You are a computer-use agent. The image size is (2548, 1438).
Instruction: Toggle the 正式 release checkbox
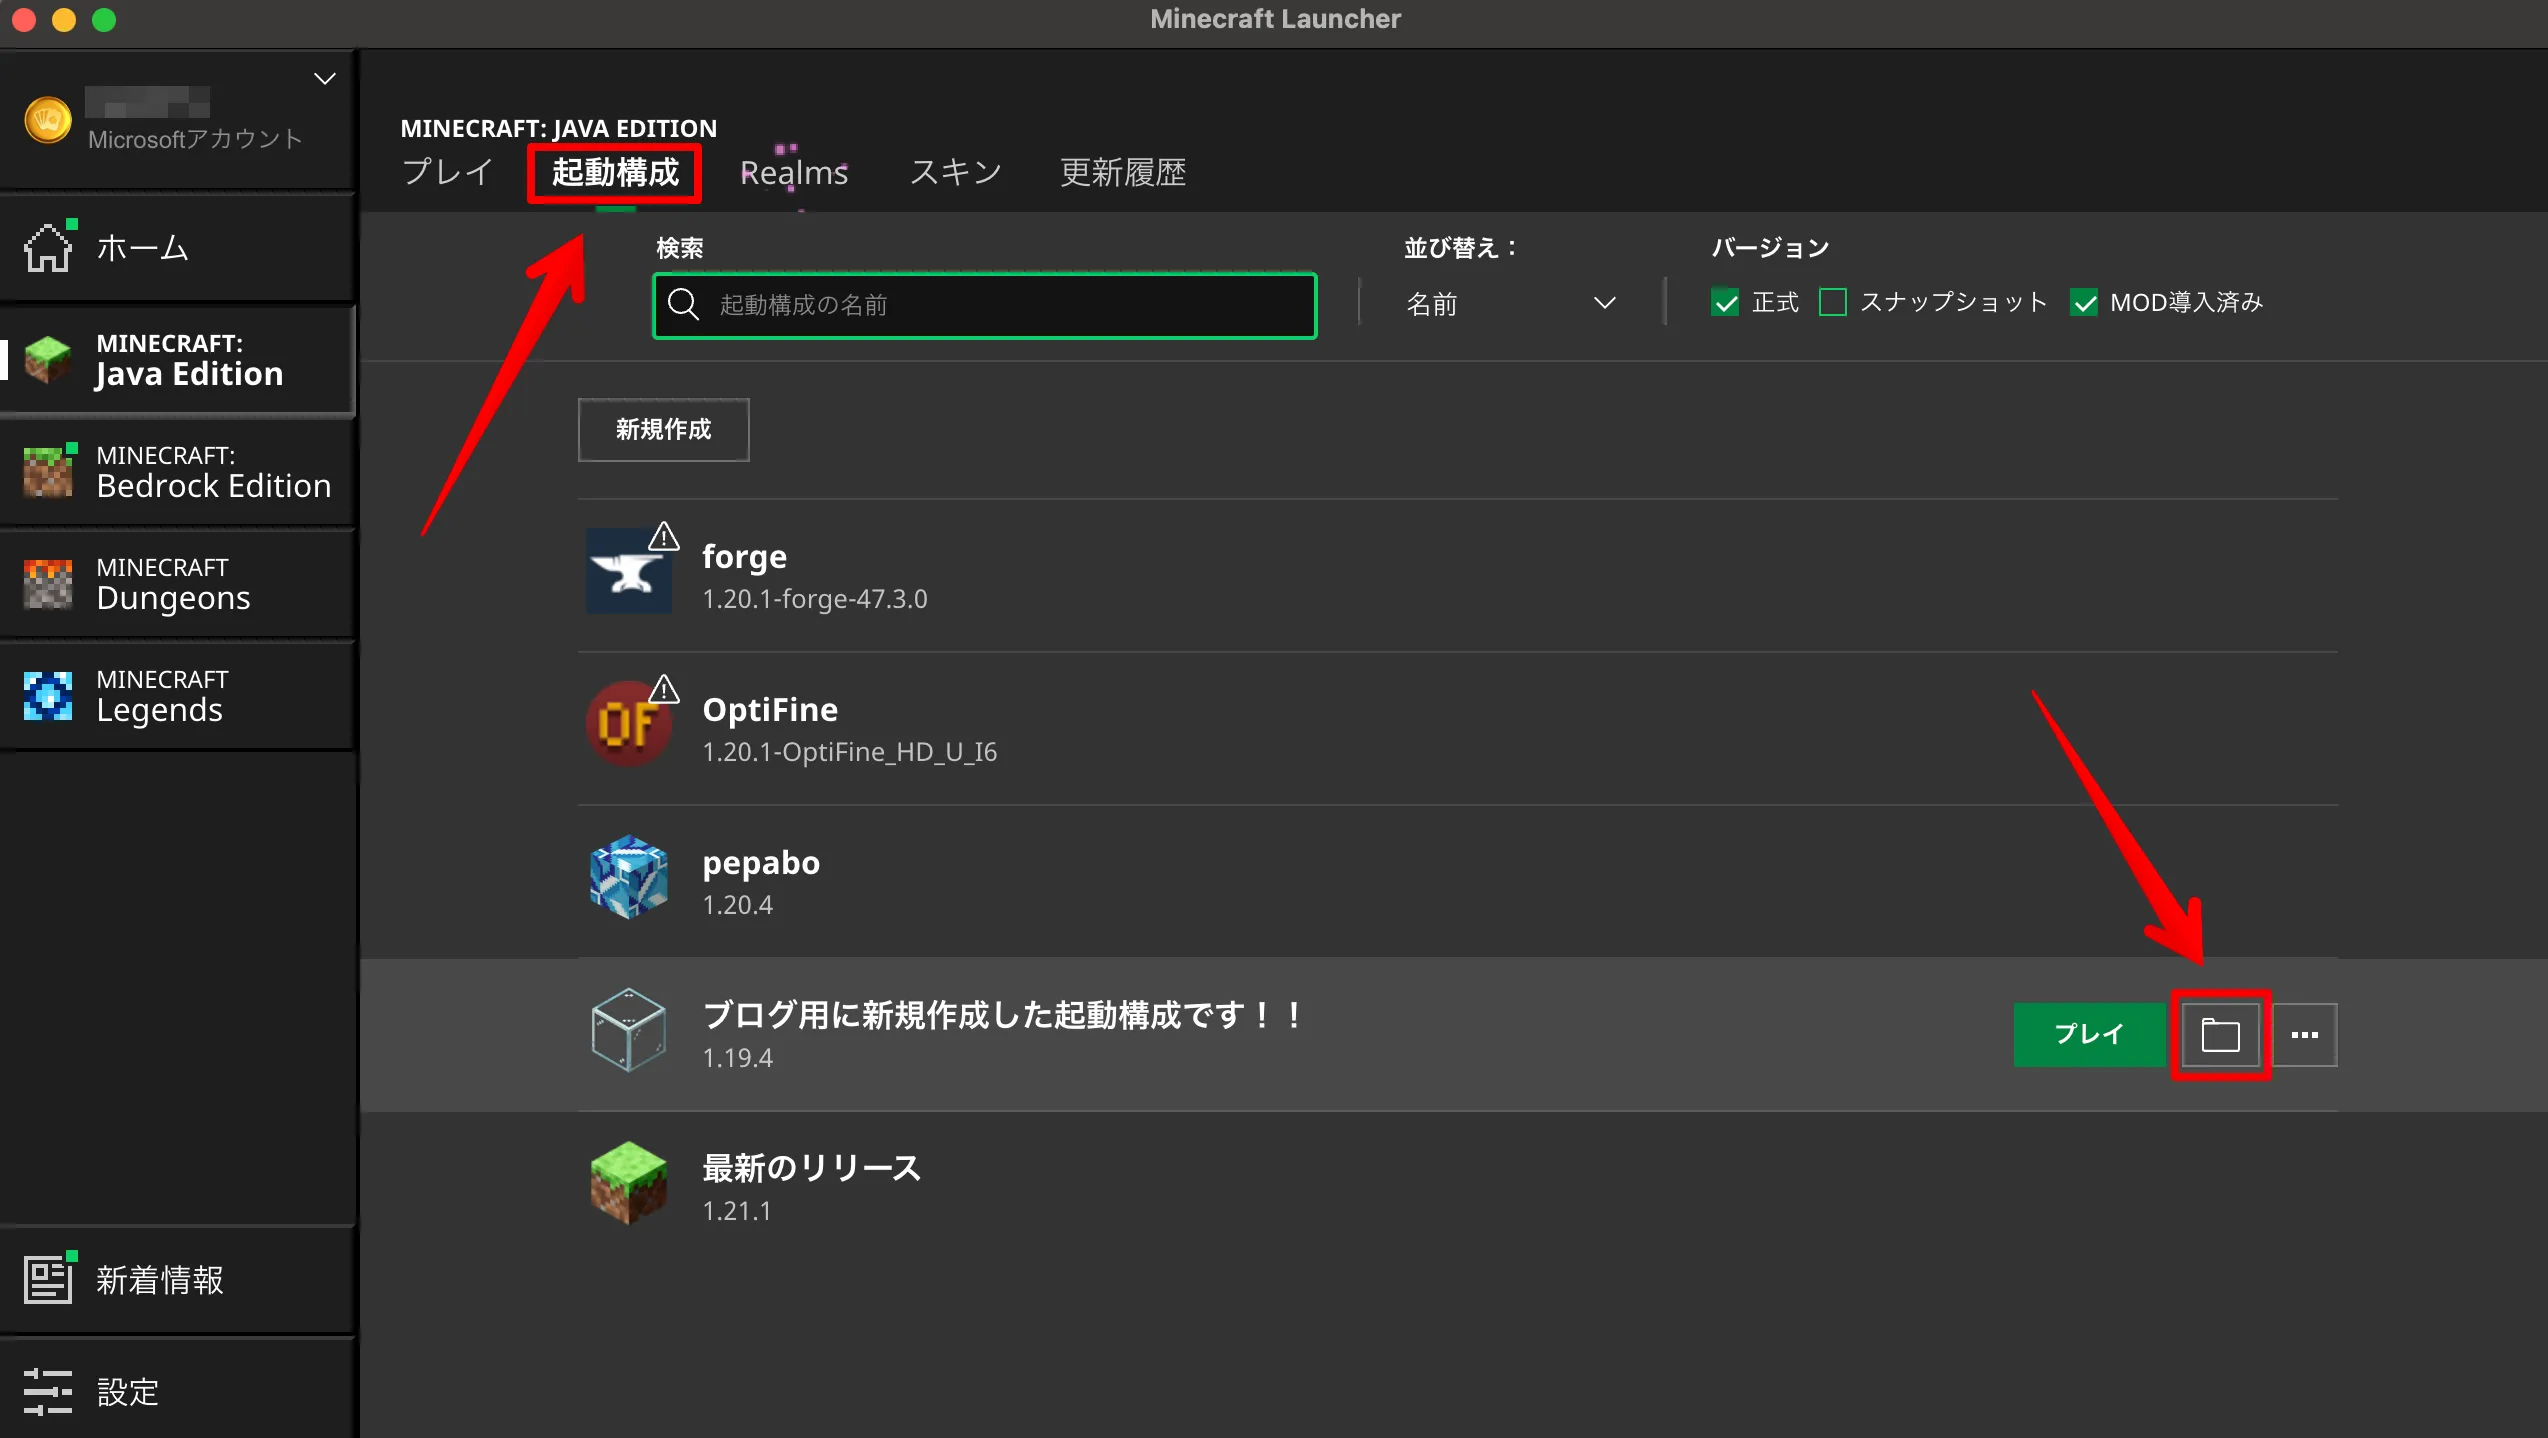coord(1725,303)
